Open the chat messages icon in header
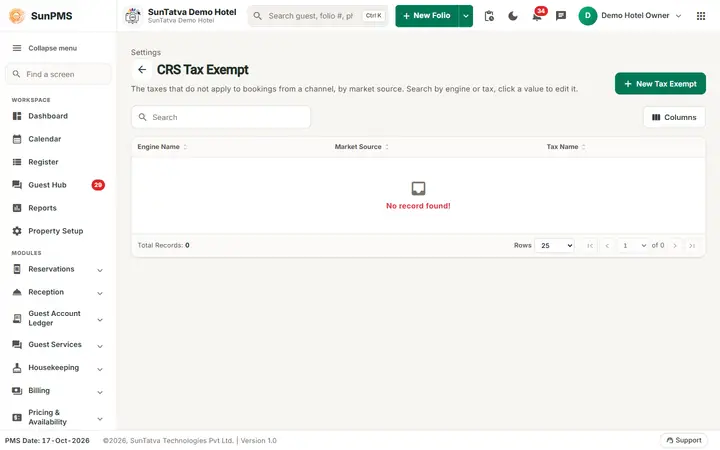The width and height of the screenshot is (720, 450). pyautogui.click(x=561, y=16)
